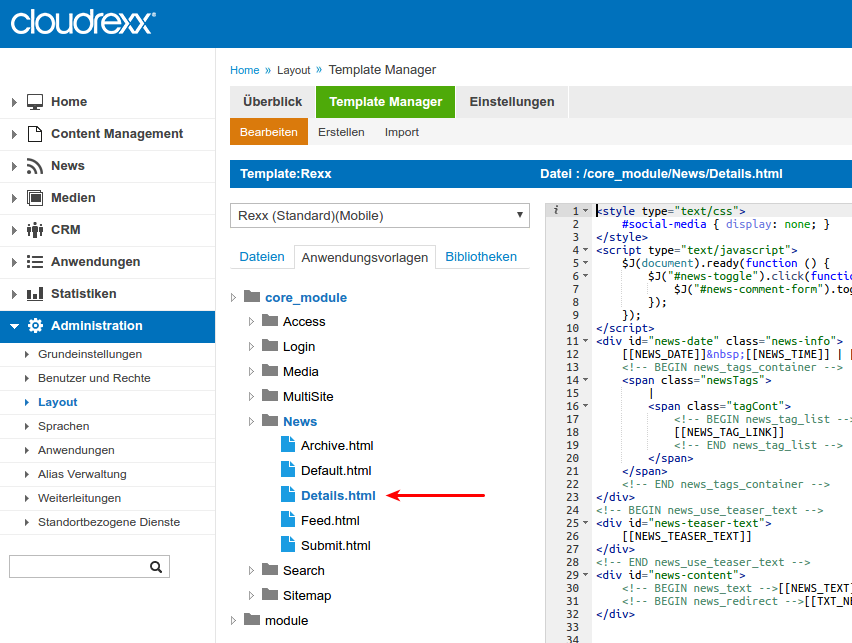Open the Einstellungen tab
852x643 pixels.
tap(512, 102)
